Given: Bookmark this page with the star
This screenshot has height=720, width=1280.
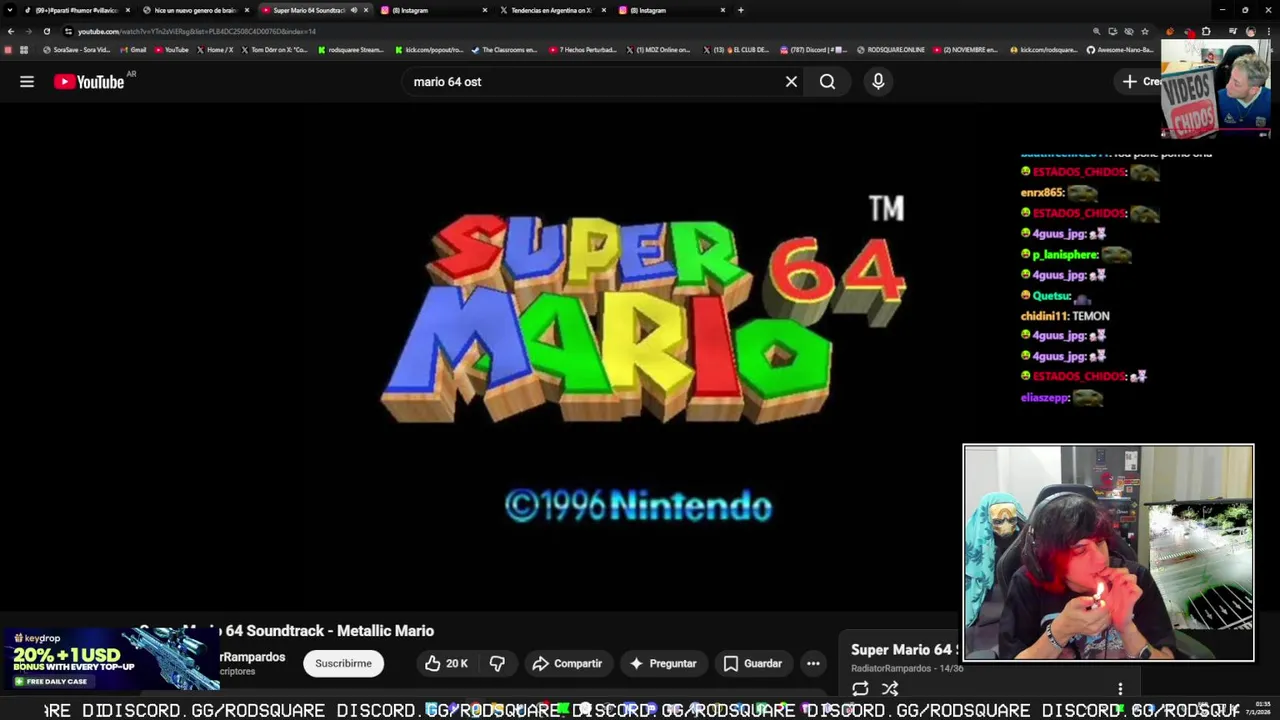Looking at the screenshot, I should coord(1145,31).
